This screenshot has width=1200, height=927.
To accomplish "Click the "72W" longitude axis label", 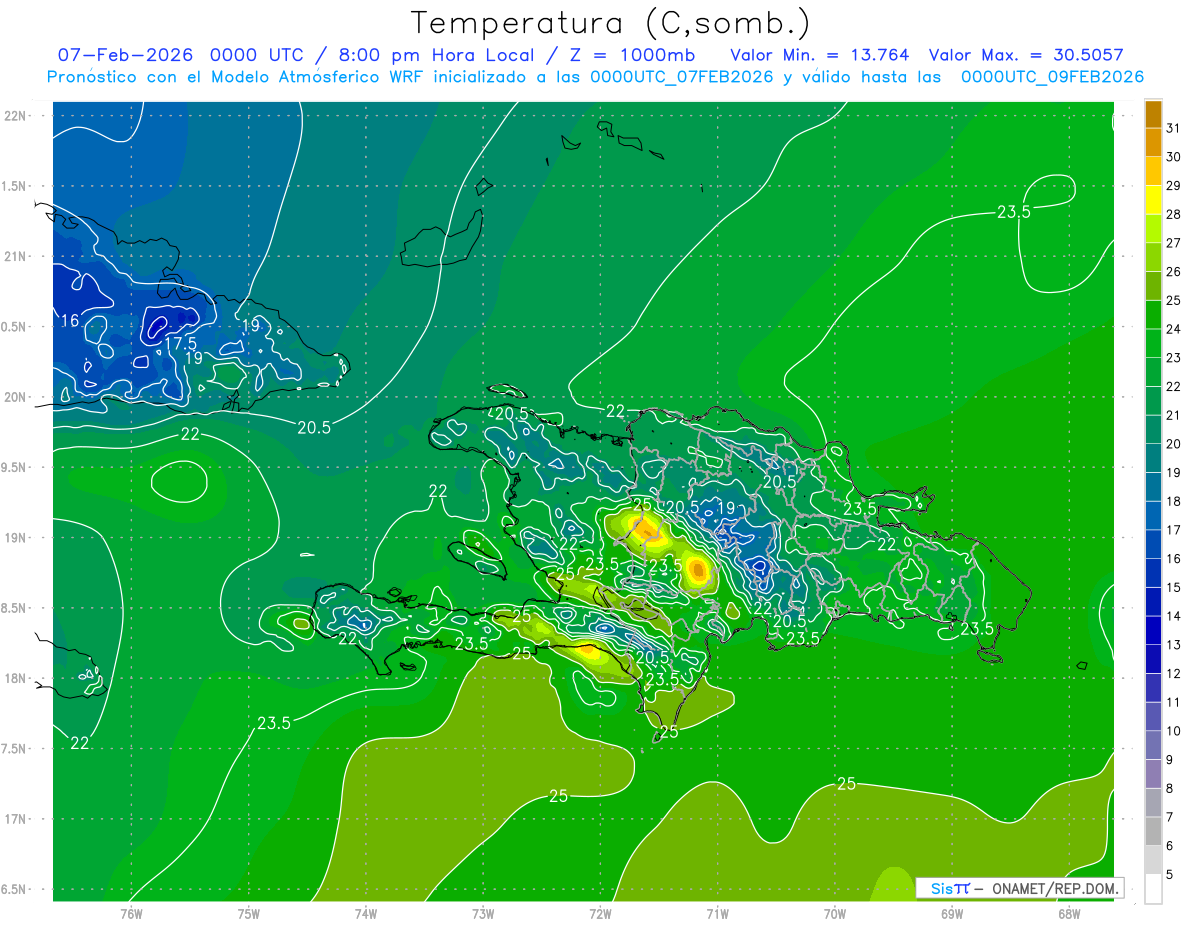I will point(600,913).
